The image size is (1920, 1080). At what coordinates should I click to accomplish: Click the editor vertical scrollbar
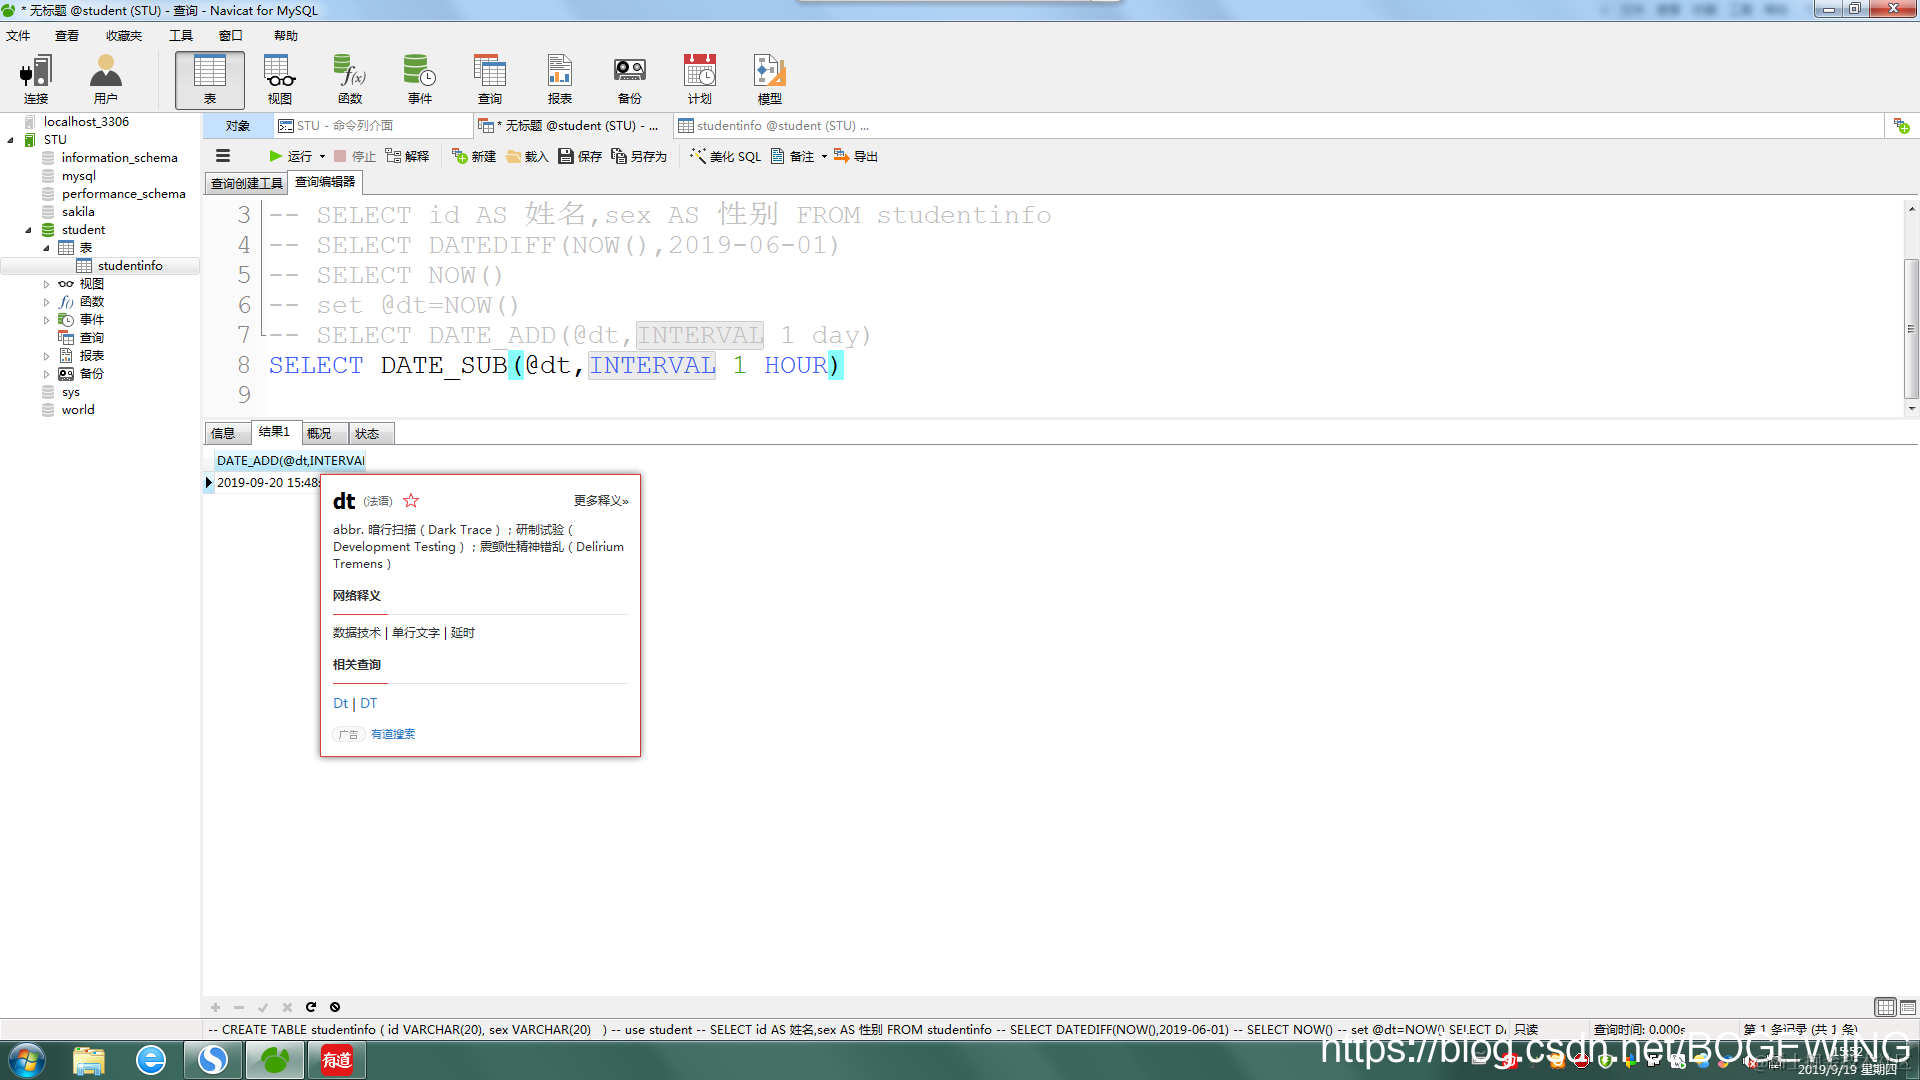pyautogui.click(x=1911, y=328)
